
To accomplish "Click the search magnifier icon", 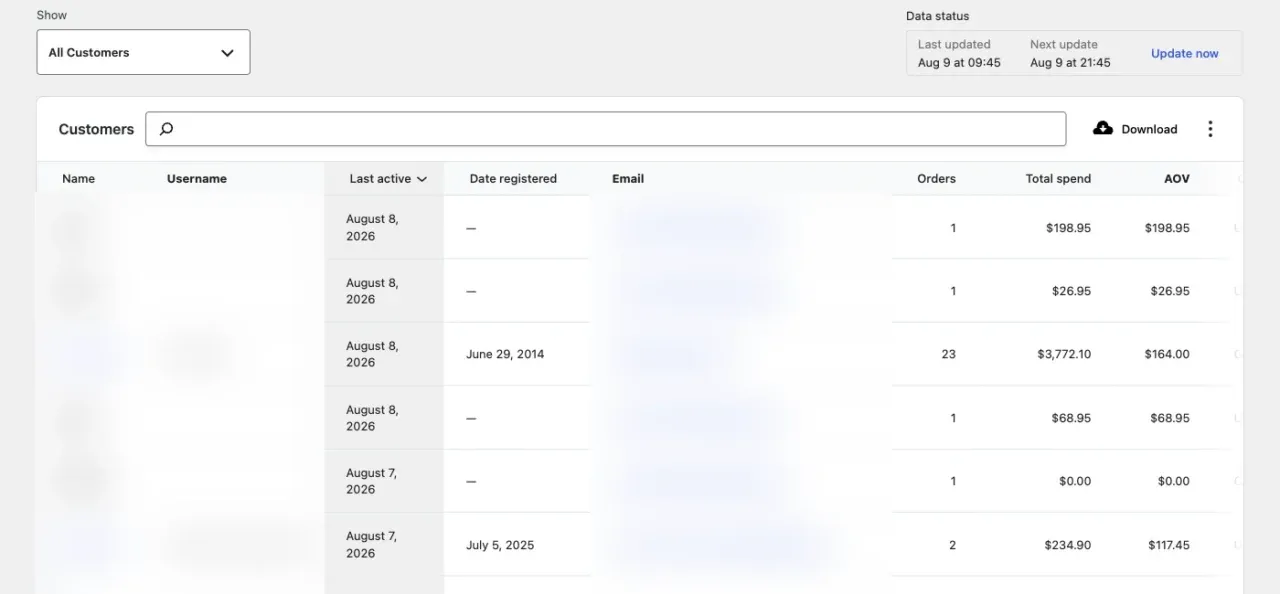I will 167,129.
